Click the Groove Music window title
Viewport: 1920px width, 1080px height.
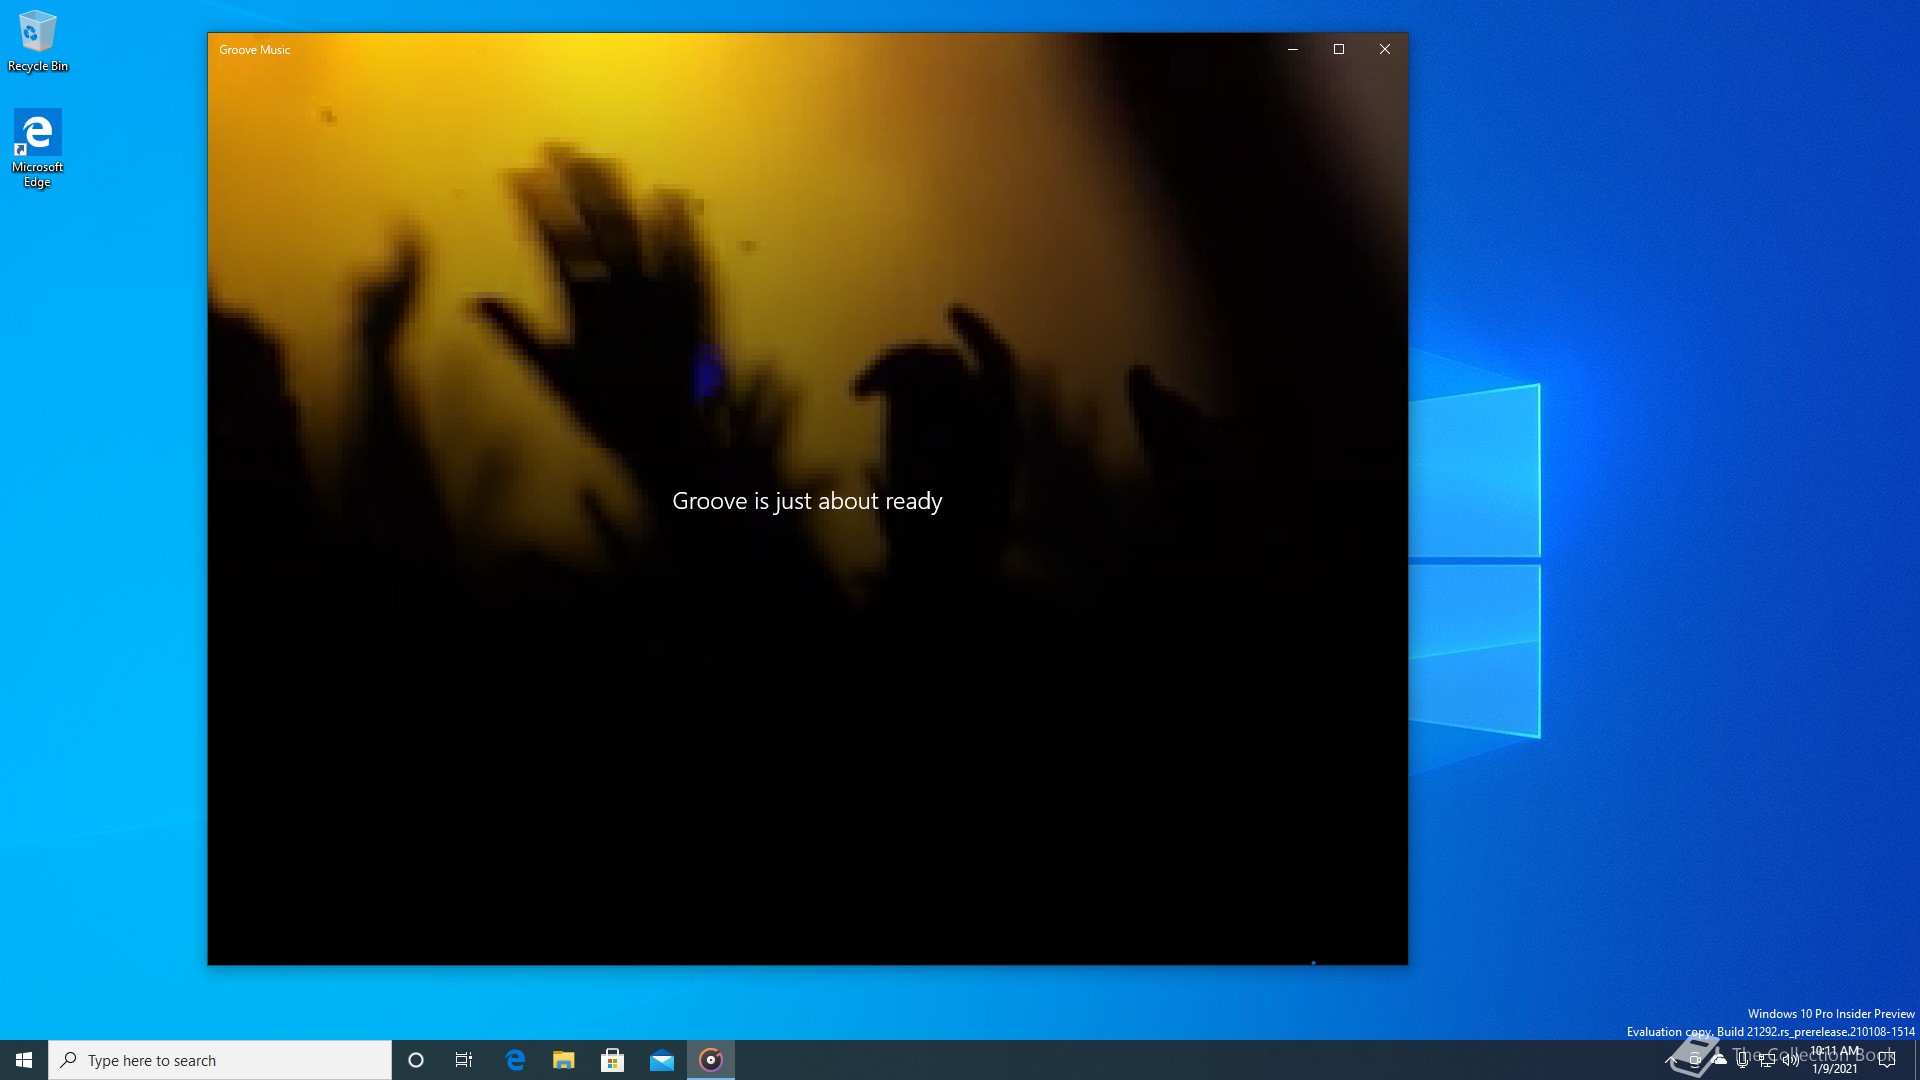coord(255,50)
